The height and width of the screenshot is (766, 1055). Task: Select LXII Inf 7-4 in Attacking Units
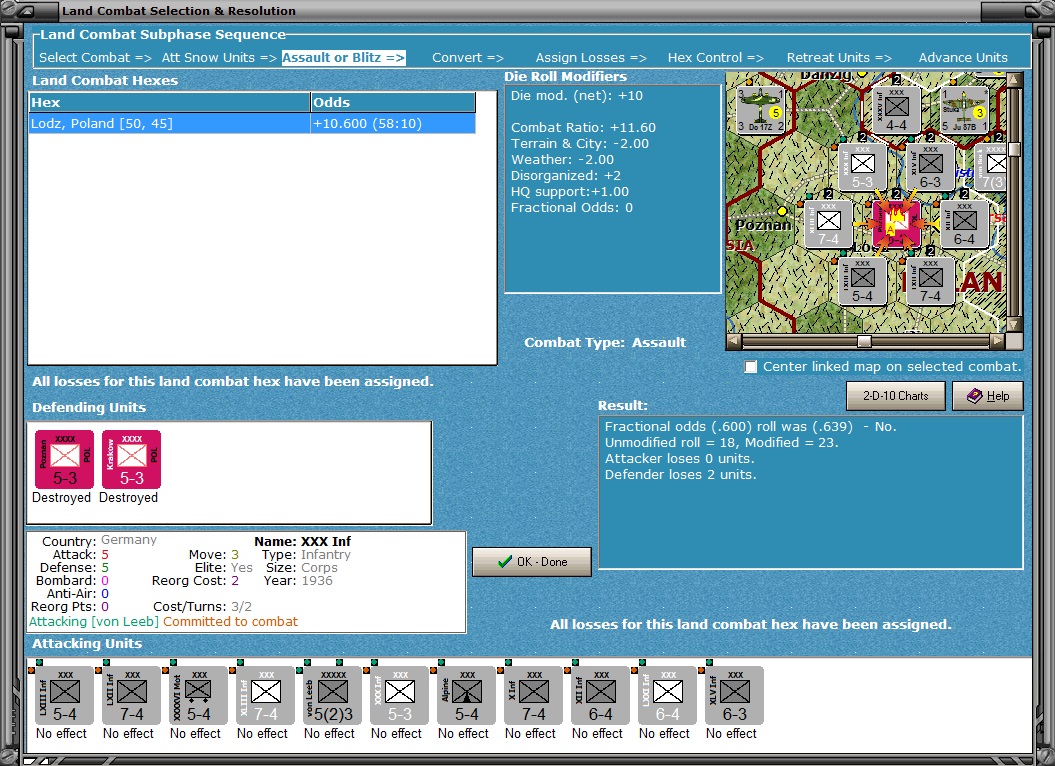[x=131, y=695]
